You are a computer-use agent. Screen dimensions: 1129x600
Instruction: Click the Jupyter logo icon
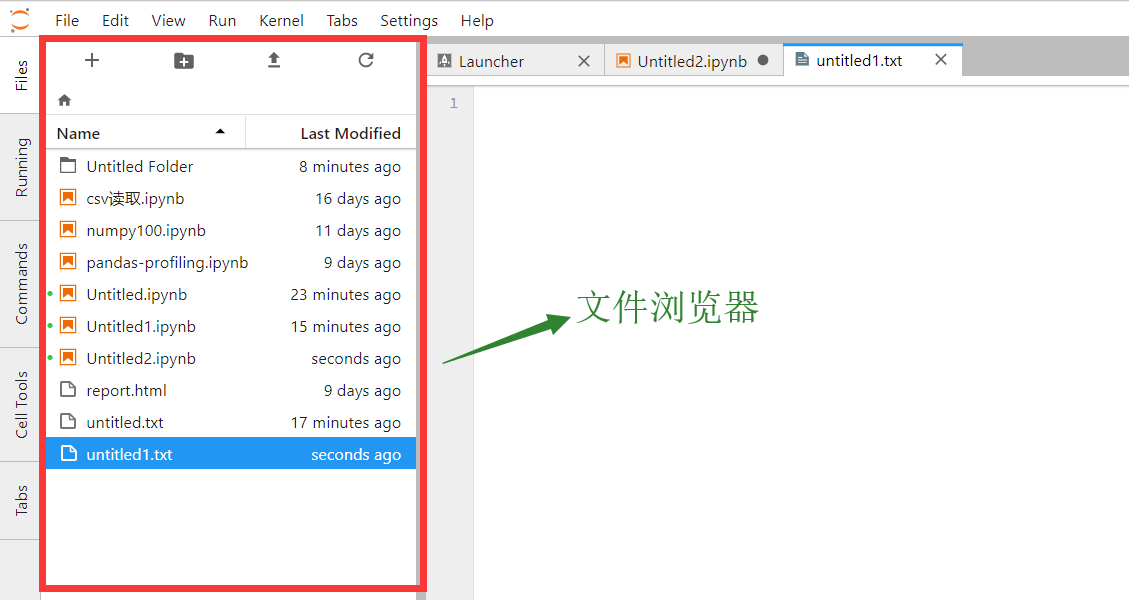point(20,19)
